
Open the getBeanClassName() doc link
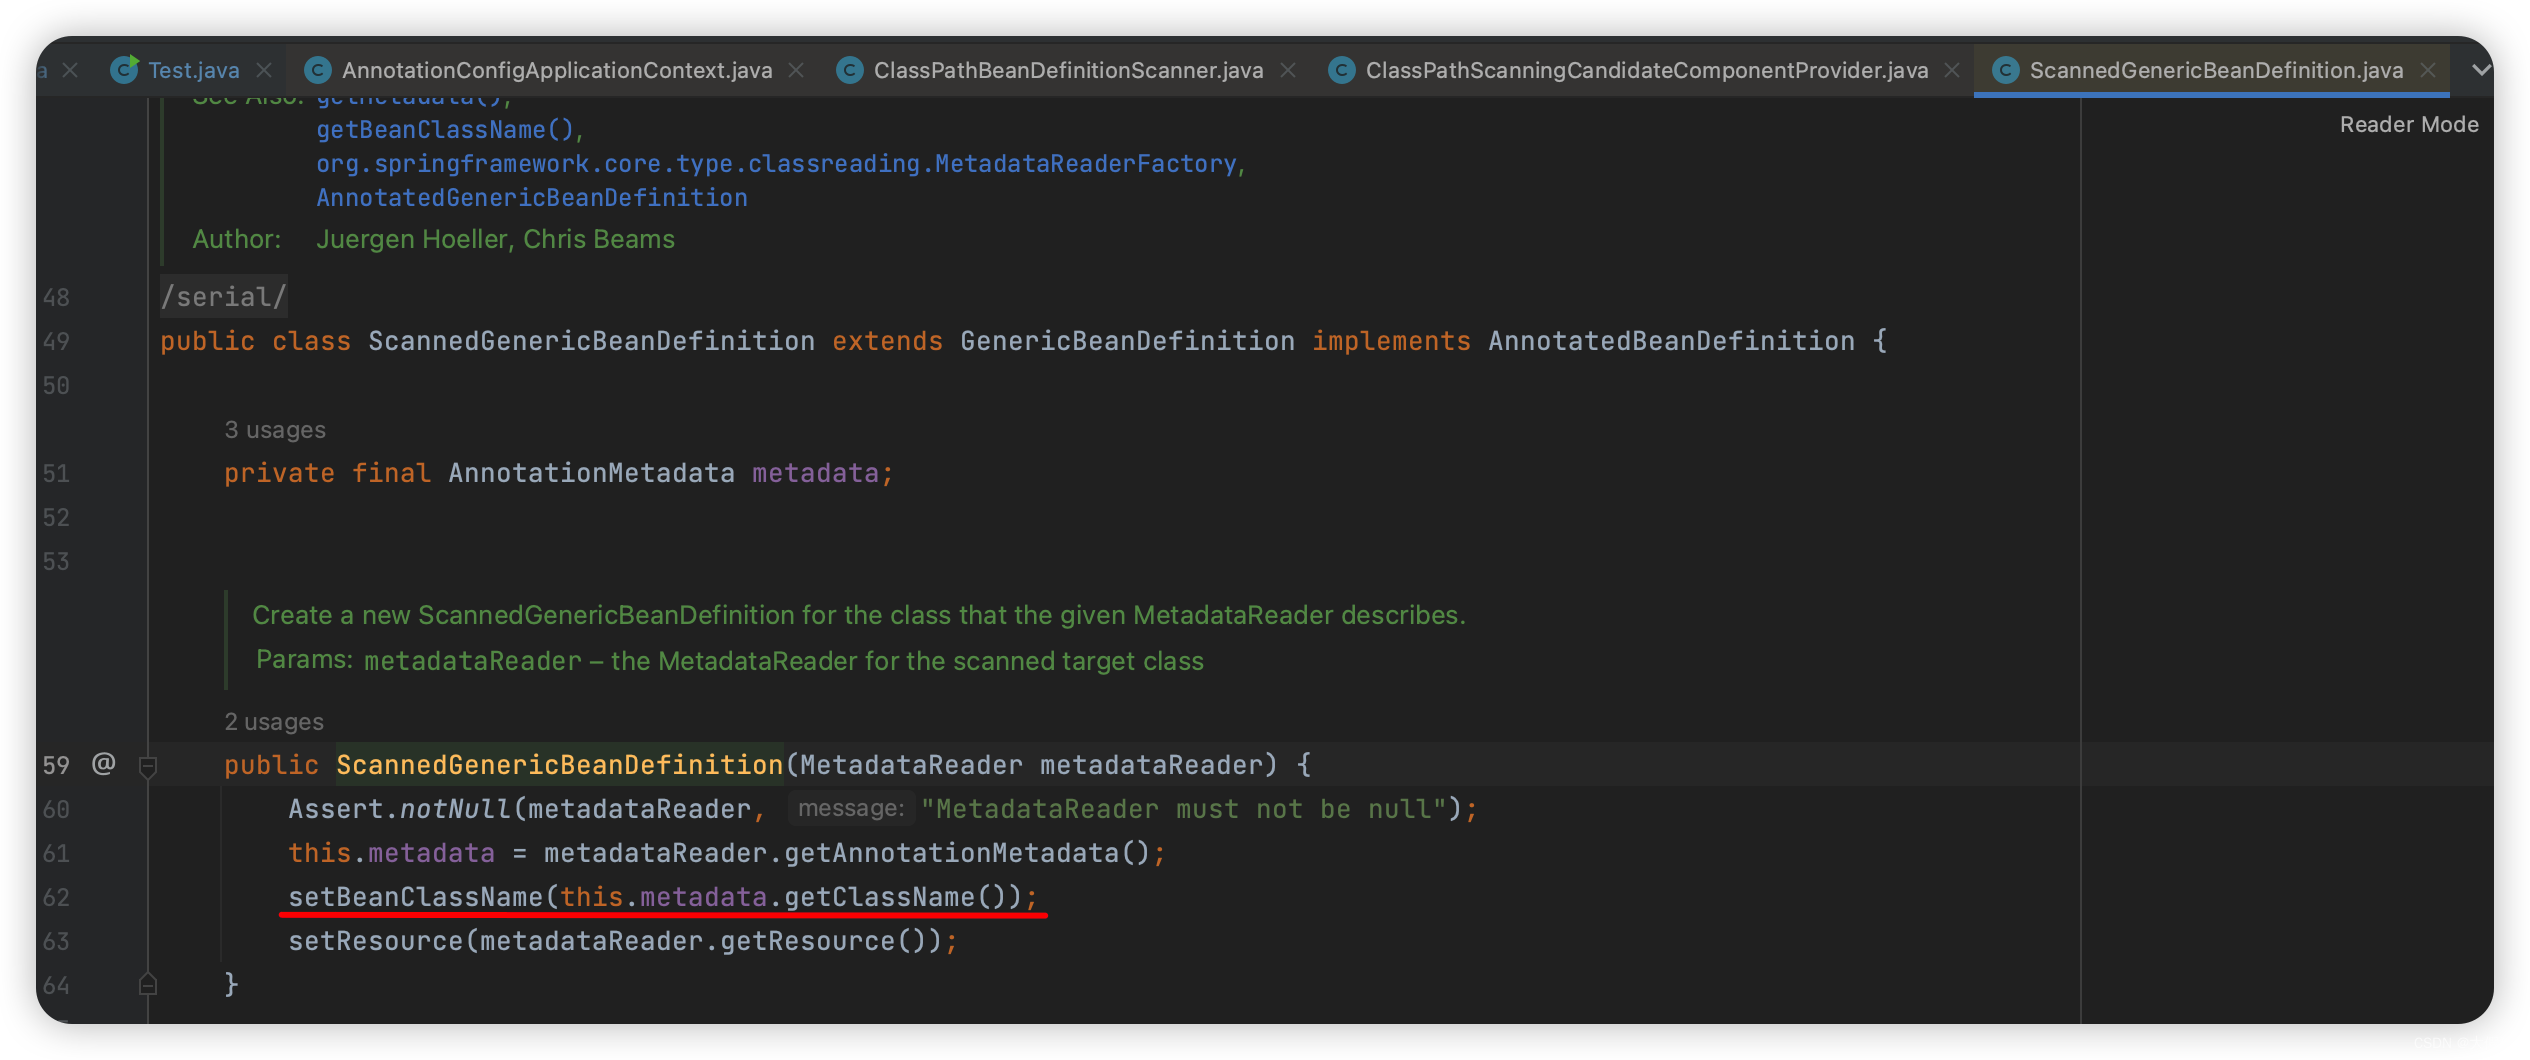[445, 130]
